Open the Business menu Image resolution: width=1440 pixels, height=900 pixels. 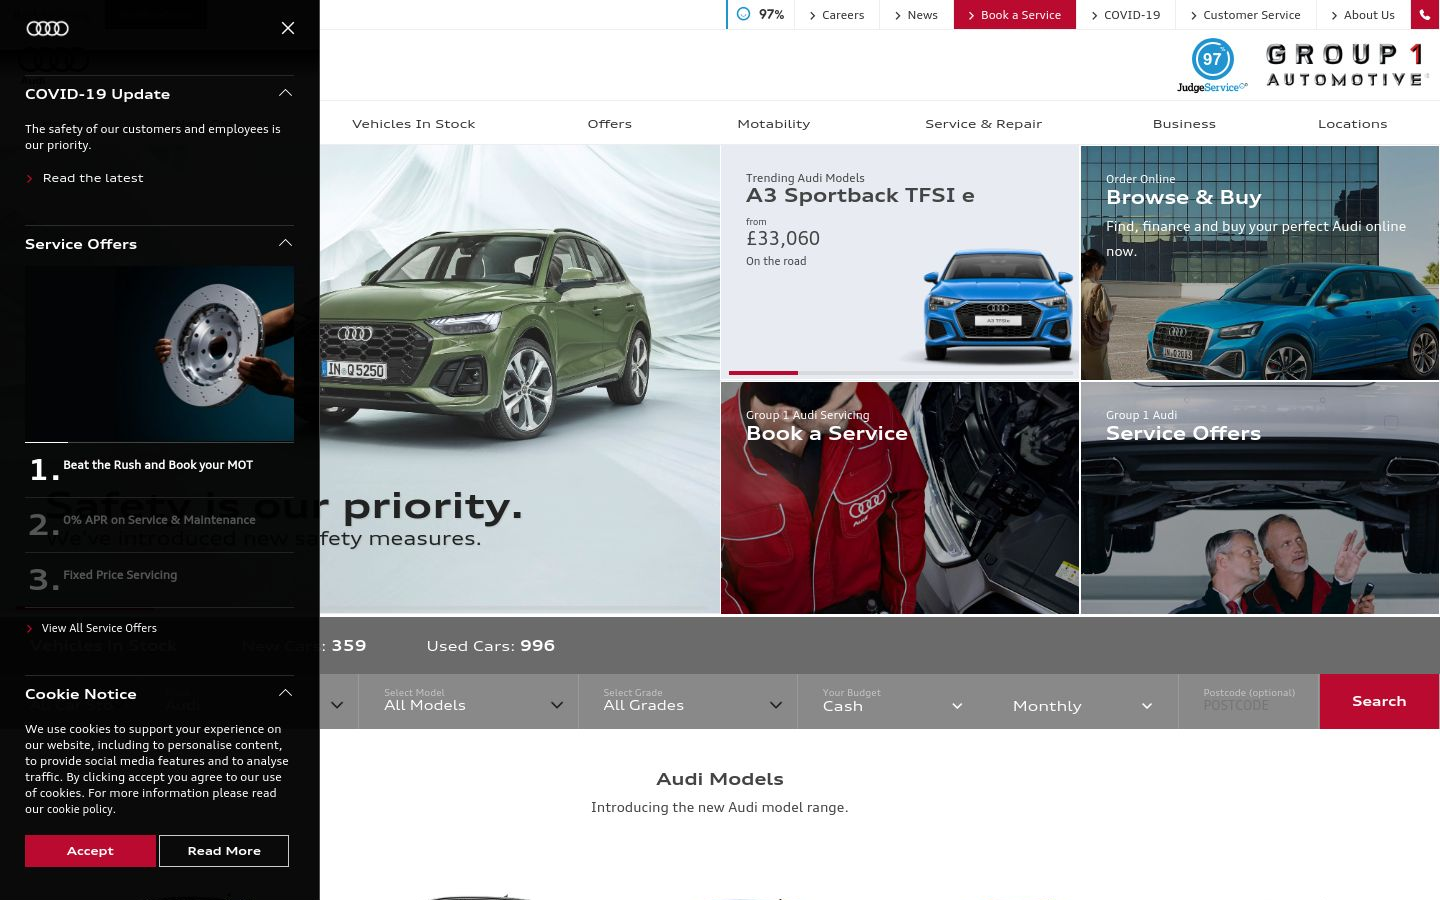[1184, 124]
